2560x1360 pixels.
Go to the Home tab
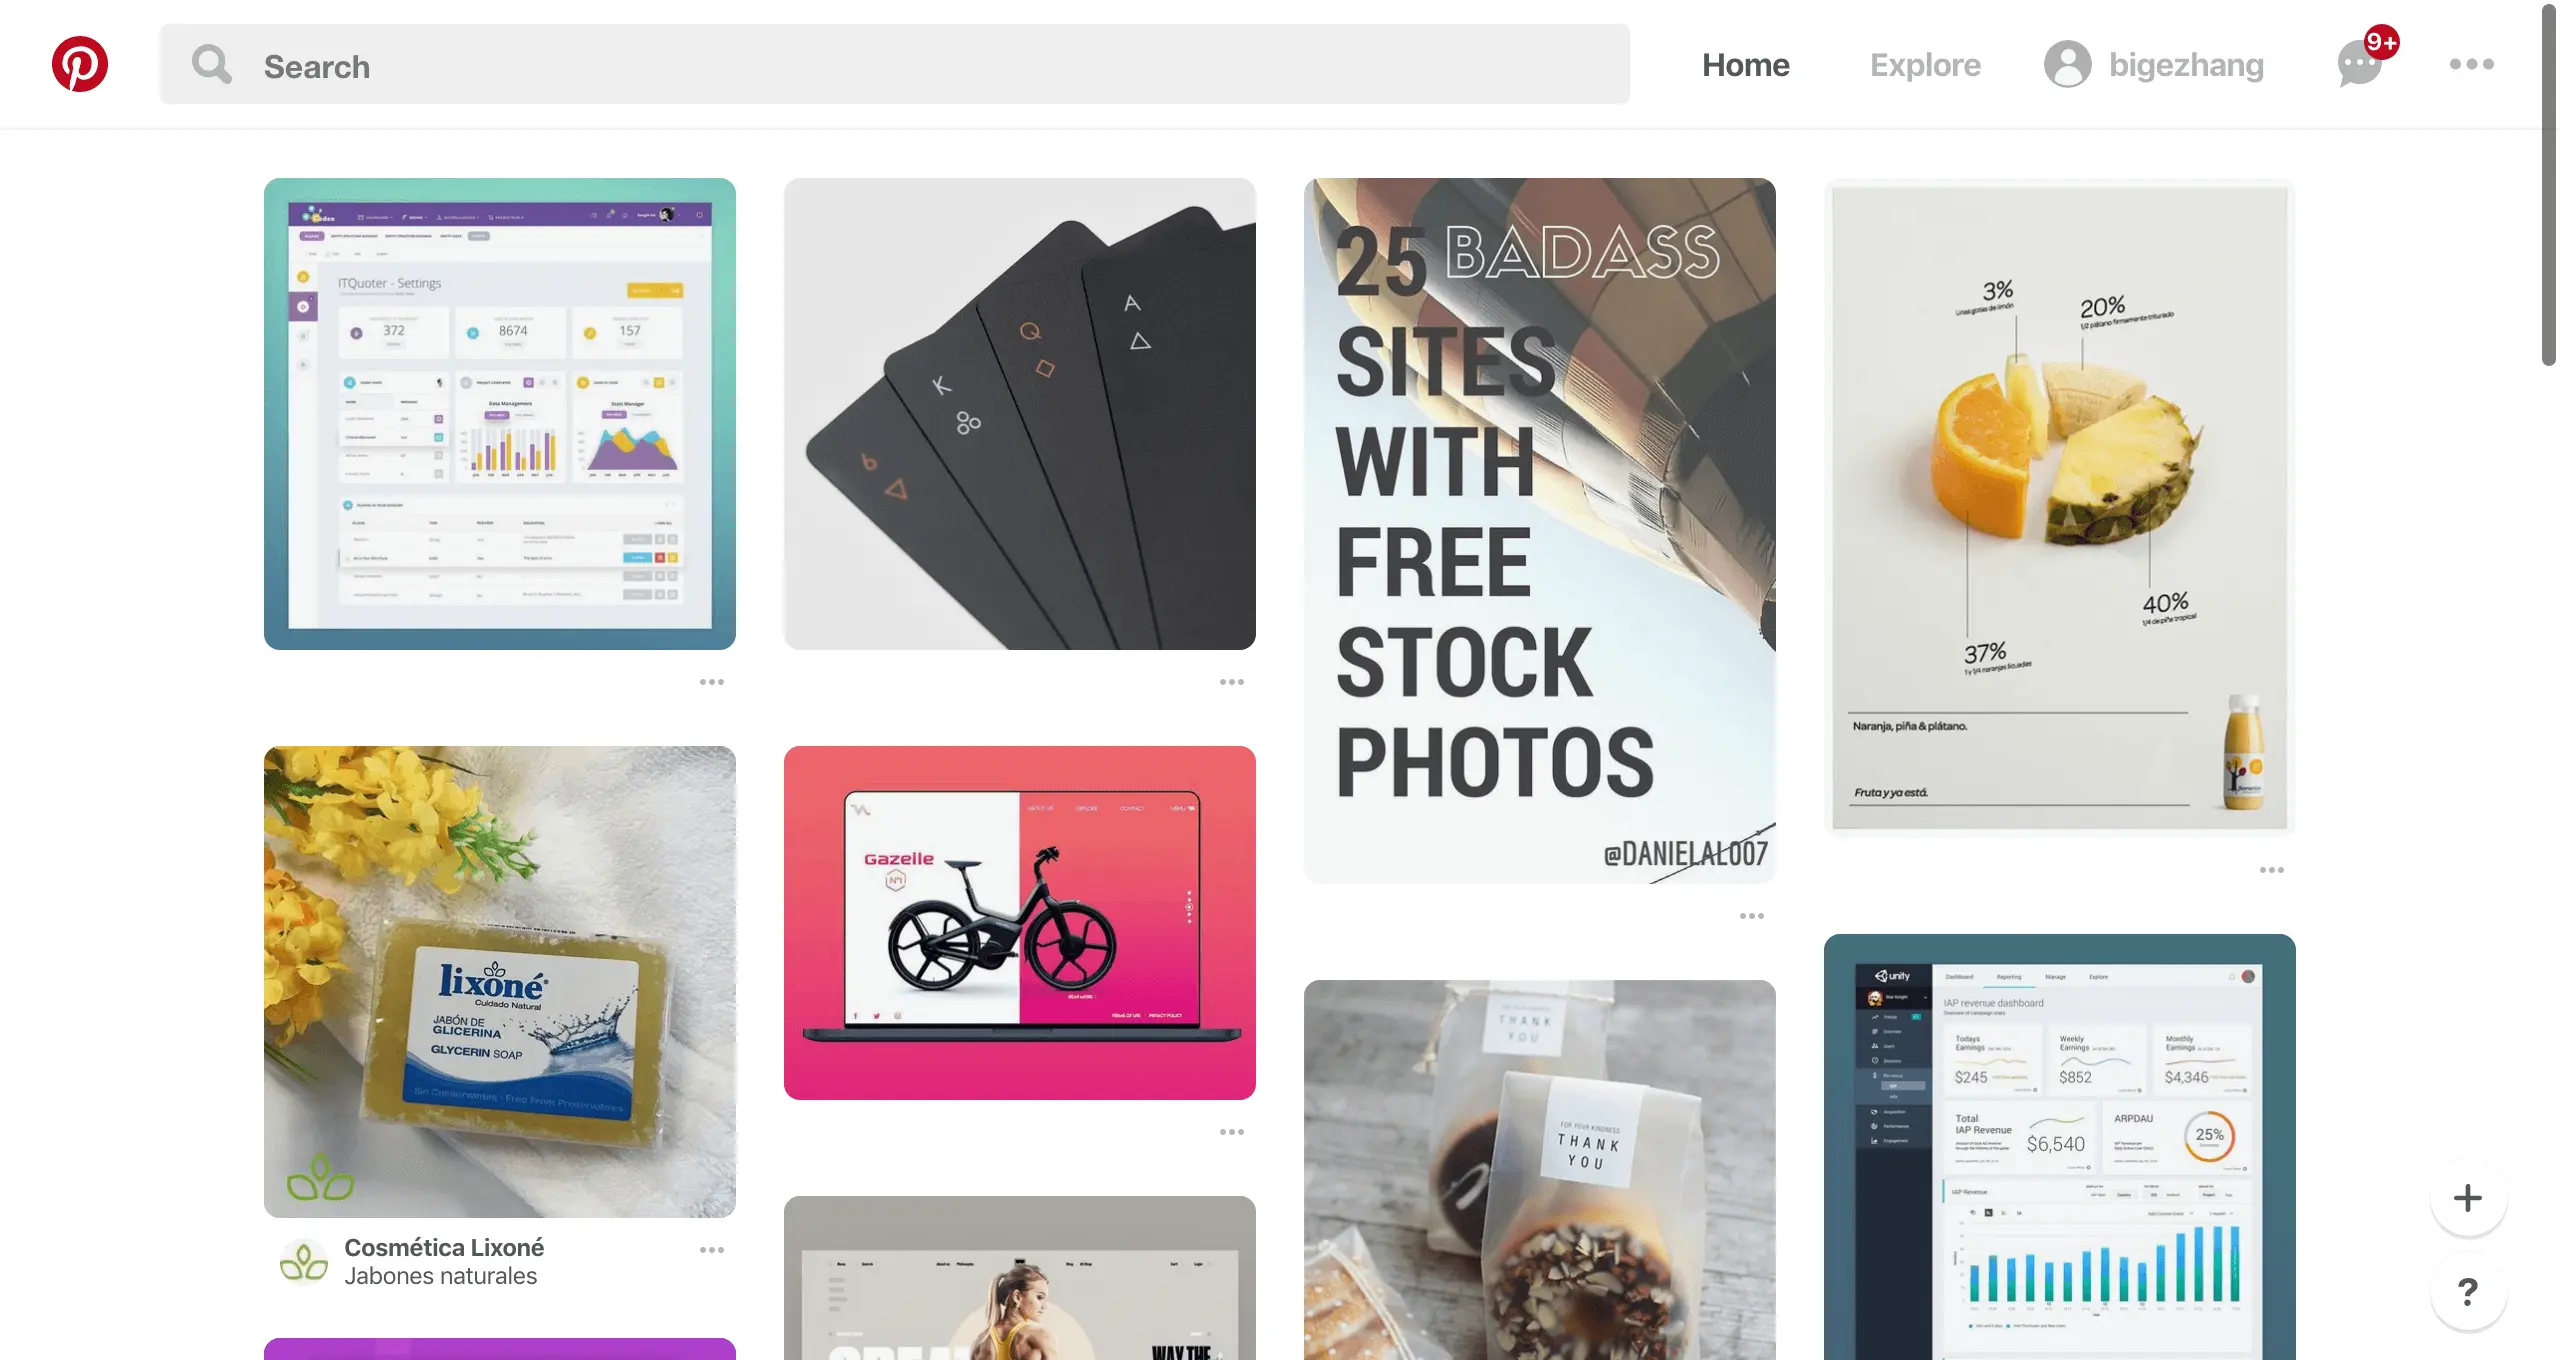pyautogui.click(x=1746, y=65)
